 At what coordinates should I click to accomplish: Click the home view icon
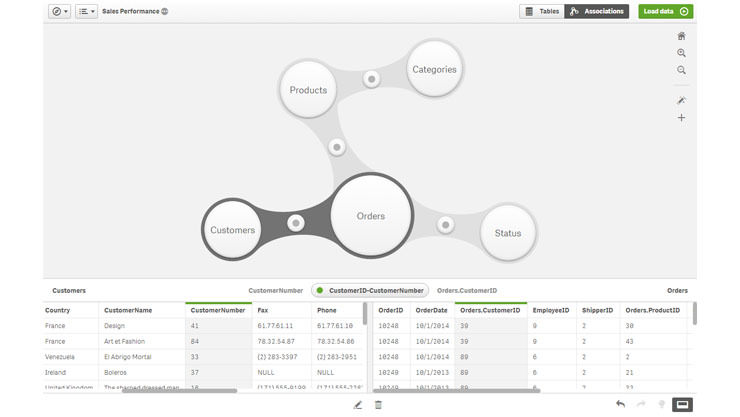click(681, 36)
